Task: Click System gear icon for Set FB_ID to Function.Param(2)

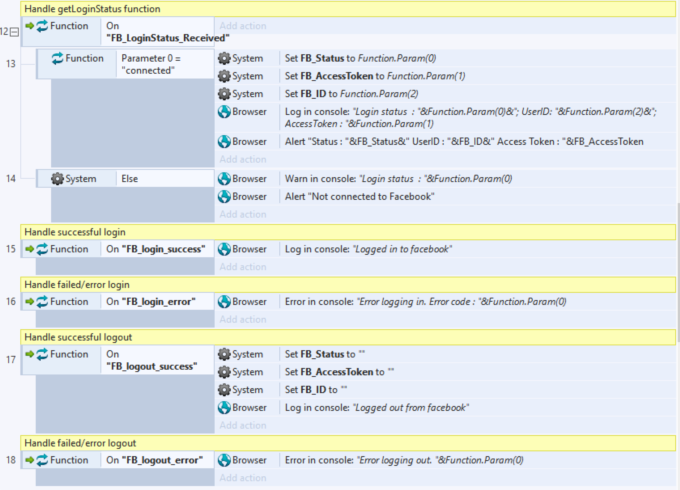Action: (x=224, y=94)
